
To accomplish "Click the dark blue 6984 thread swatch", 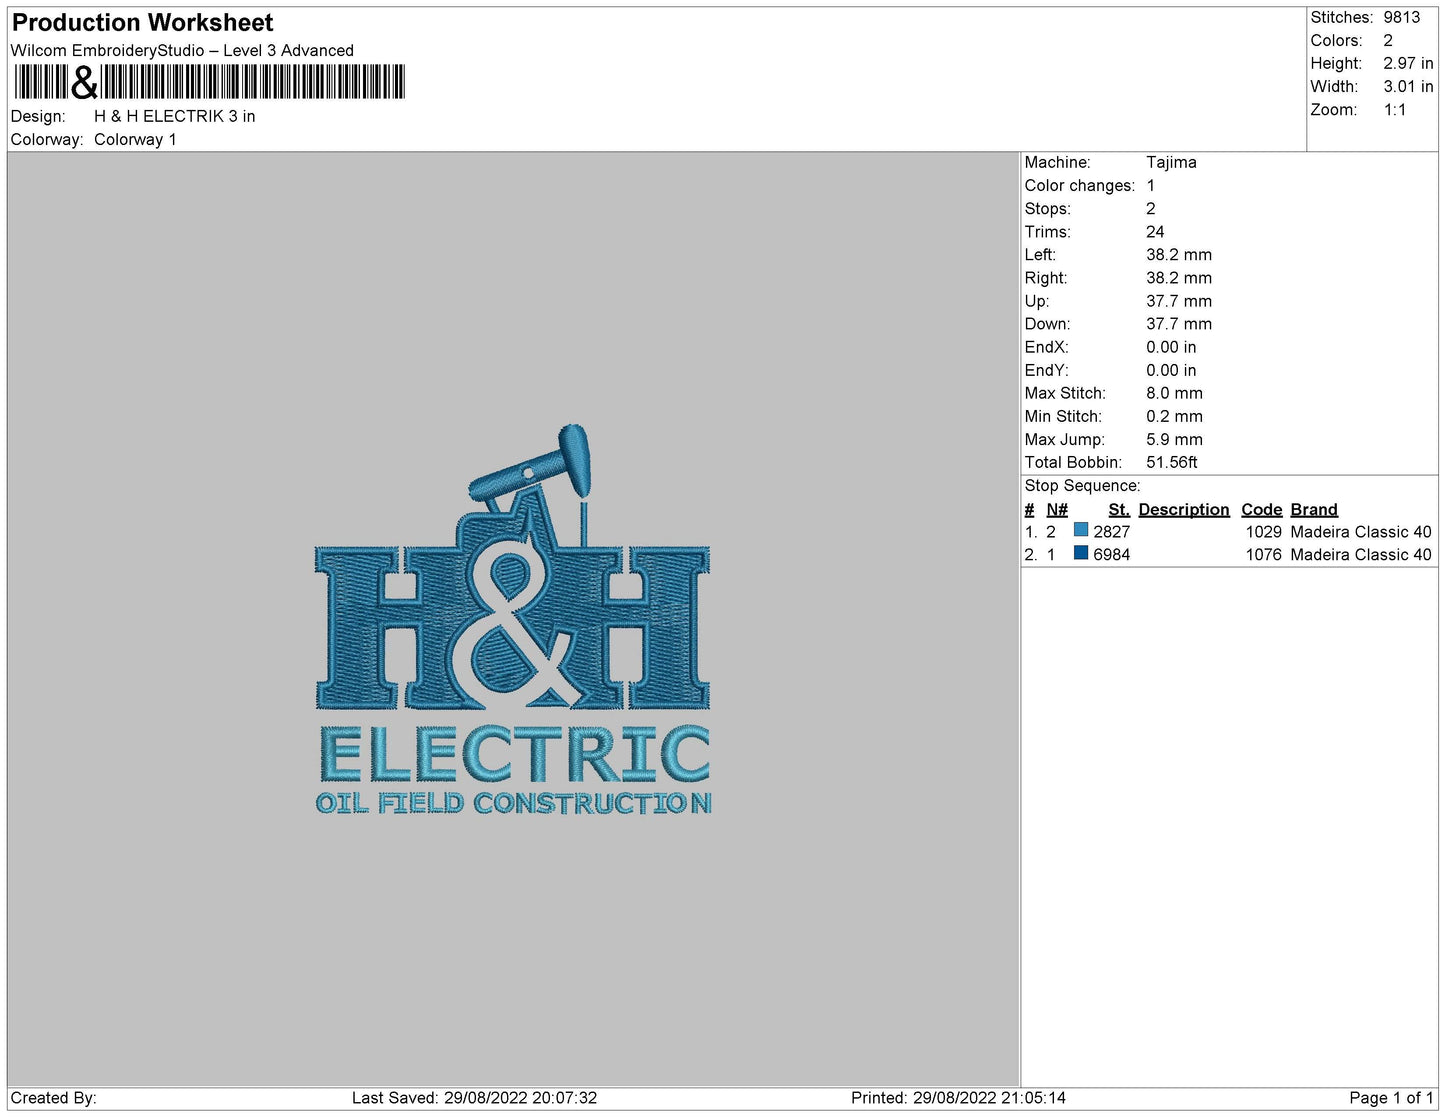I will pyautogui.click(x=1081, y=553).
